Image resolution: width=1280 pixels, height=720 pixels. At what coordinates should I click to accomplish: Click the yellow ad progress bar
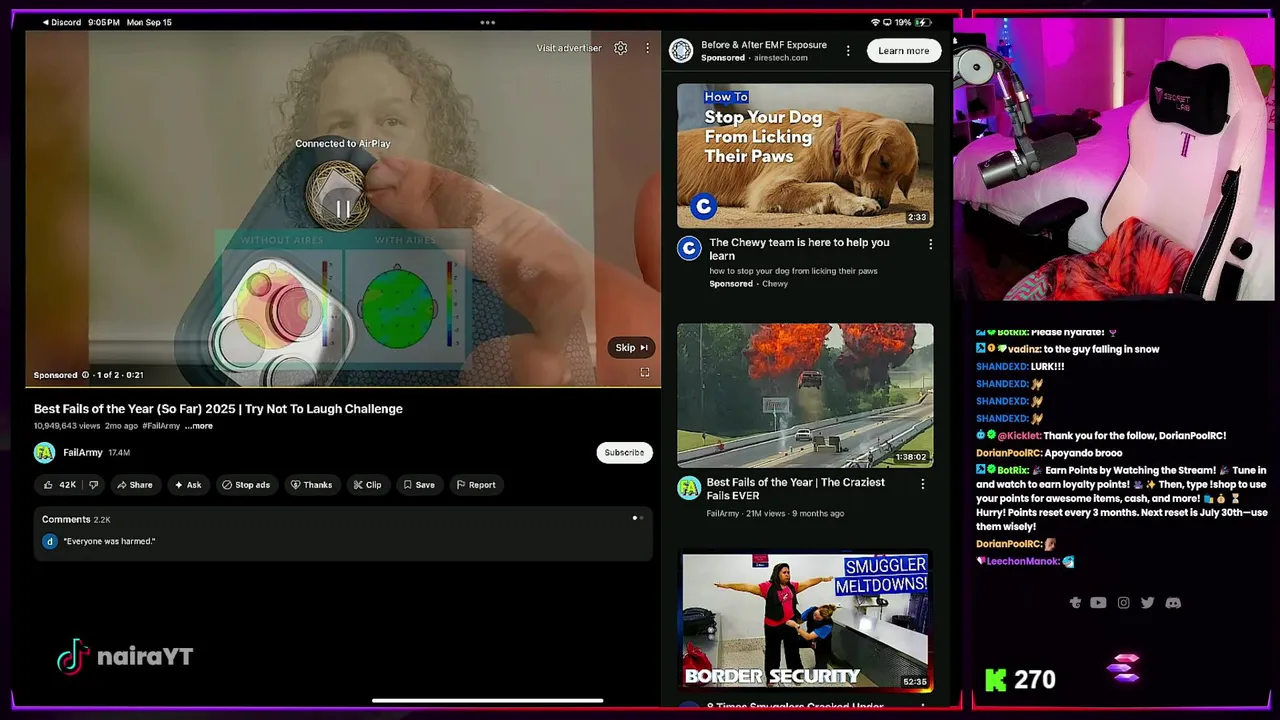click(343, 386)
